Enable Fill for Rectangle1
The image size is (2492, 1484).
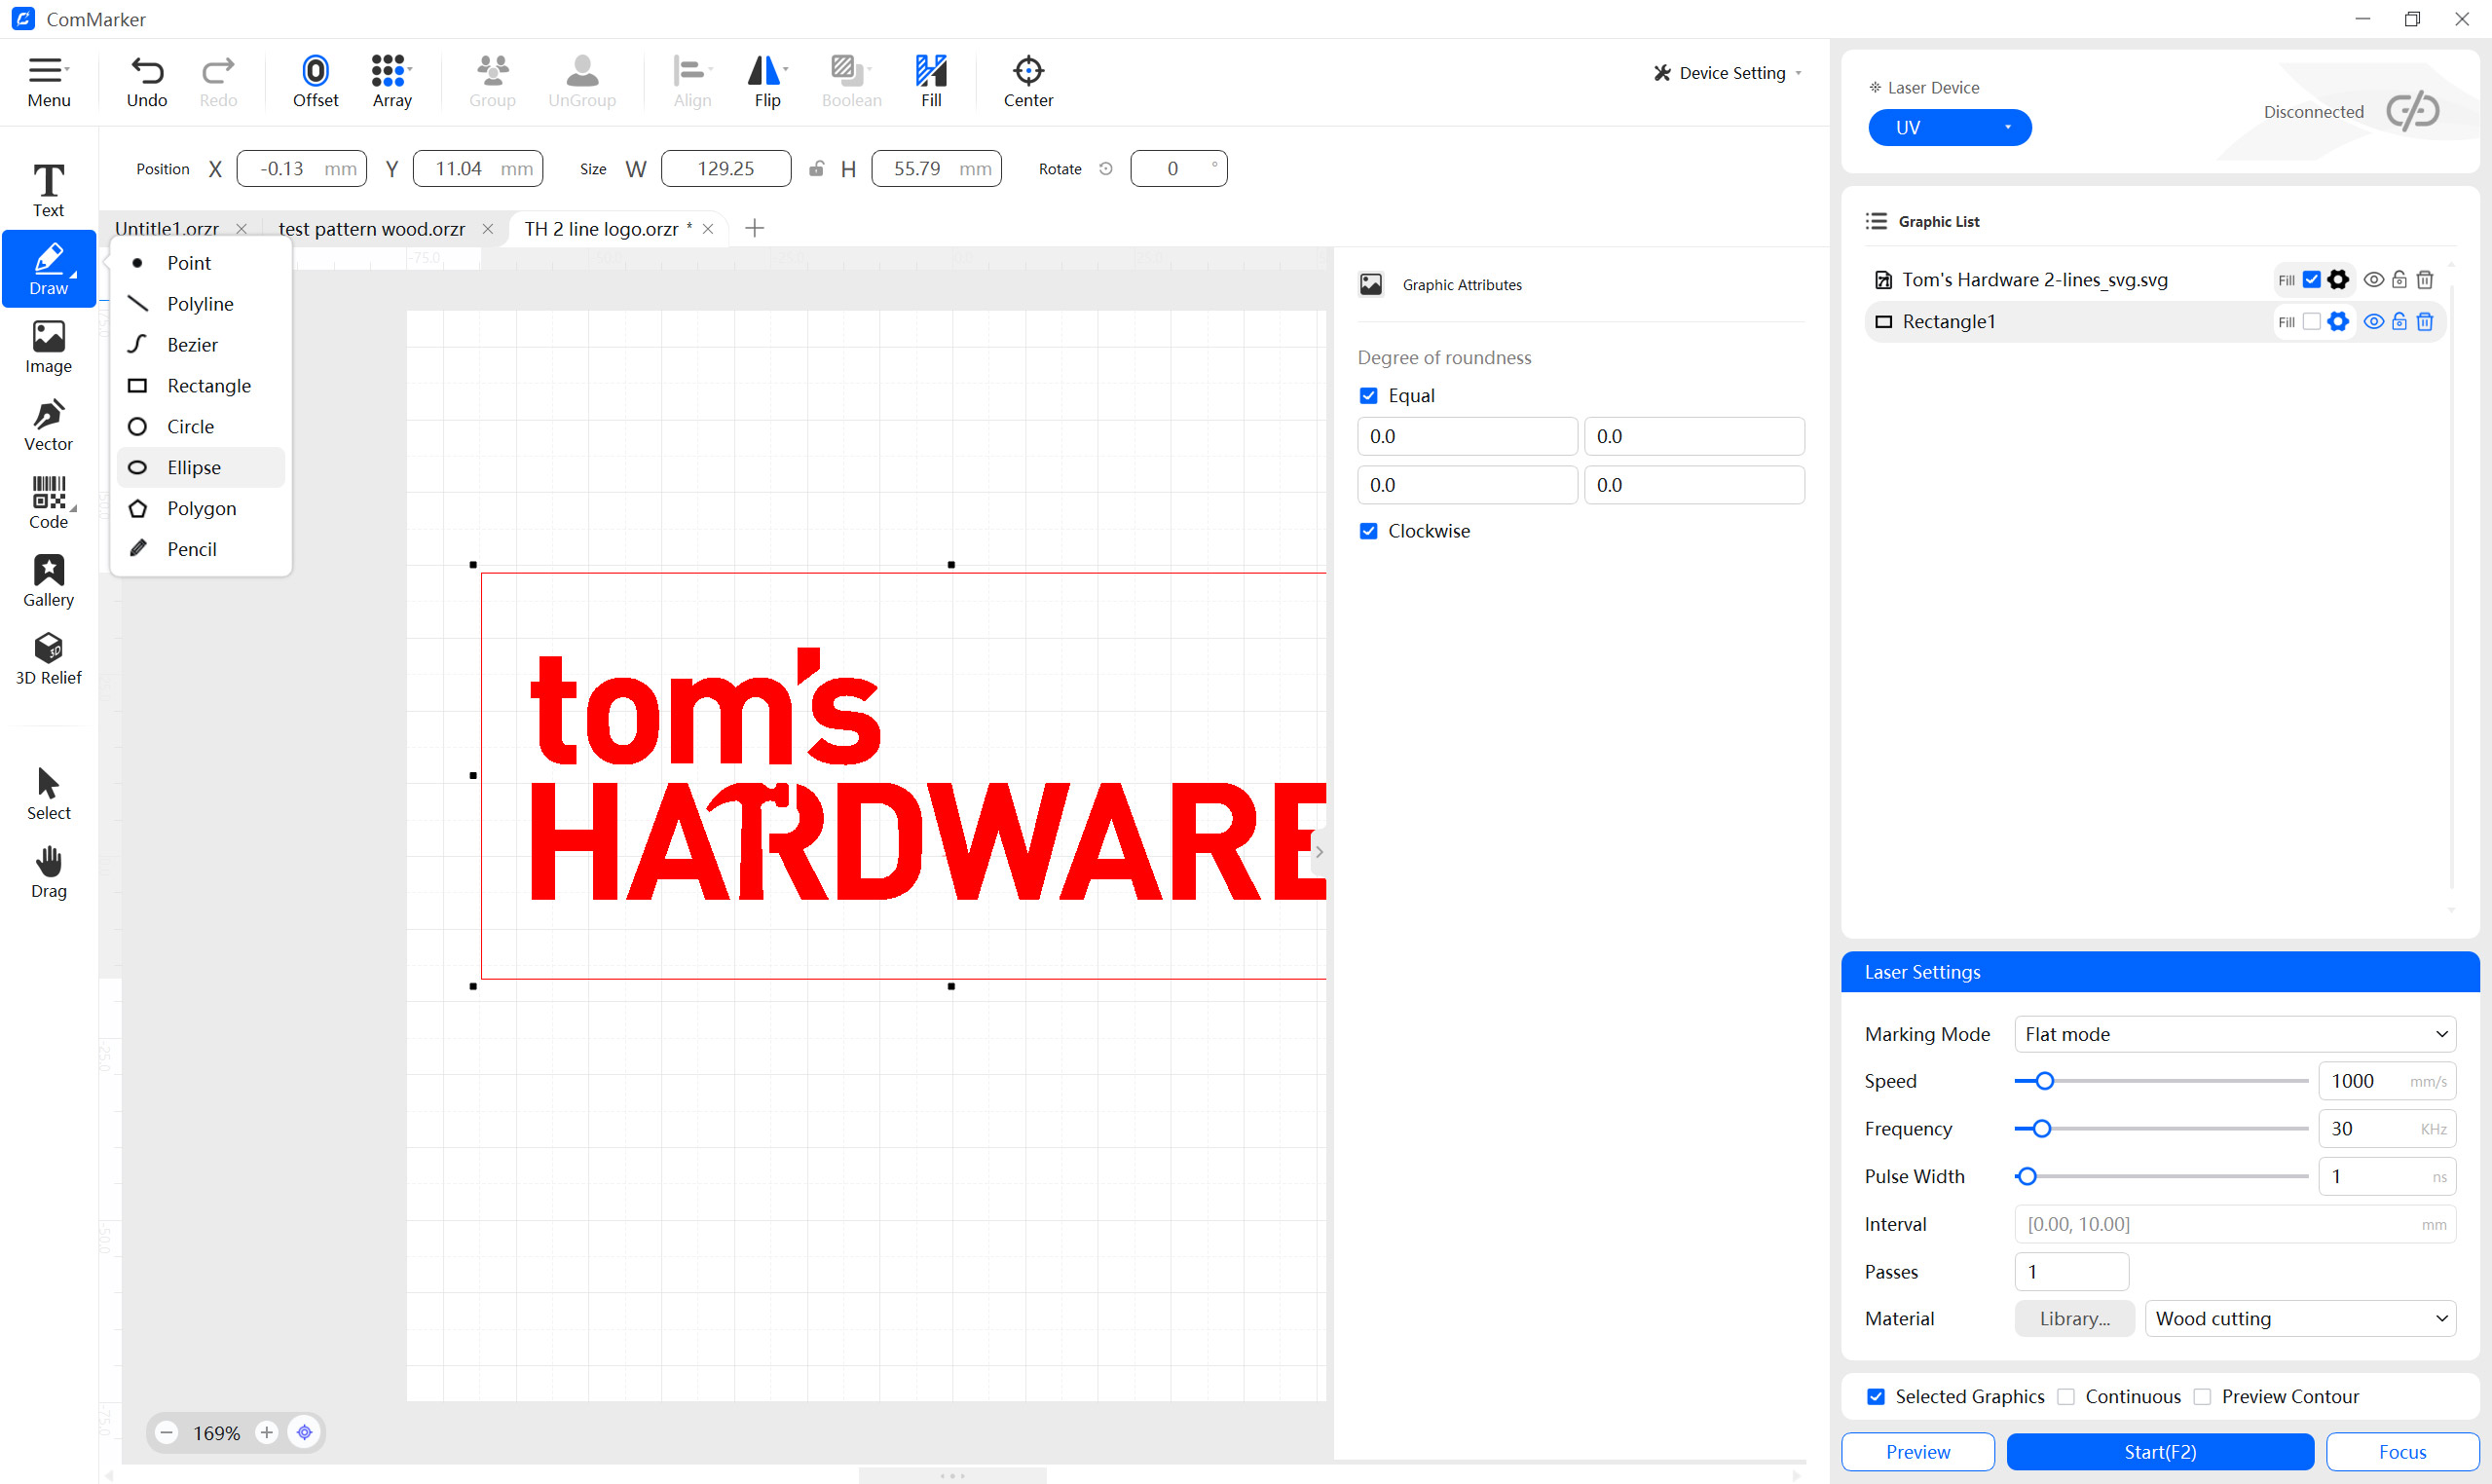click(2311, 321)
